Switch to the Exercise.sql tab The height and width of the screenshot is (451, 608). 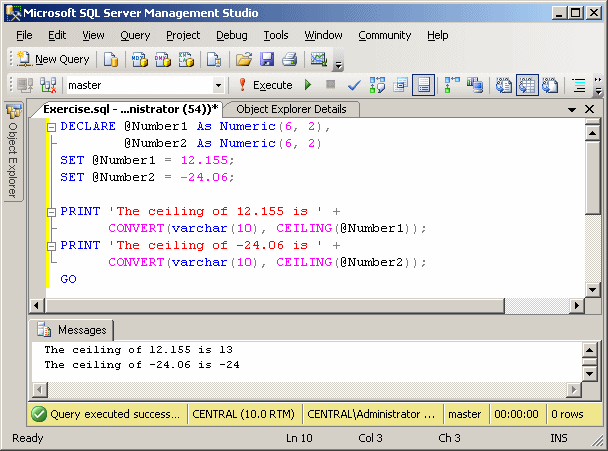click(x=130, y=109)
